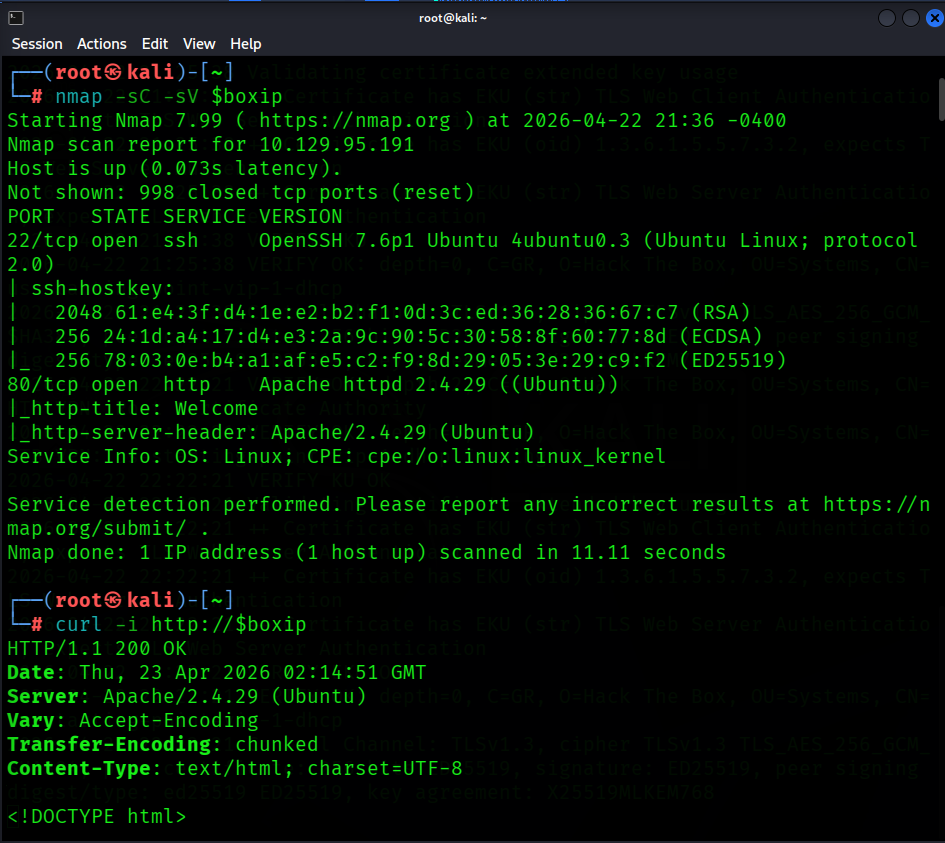The height and width of the screenshot is (843, 945).
Task: Open the Edit menu
Action: coord(155,44)
